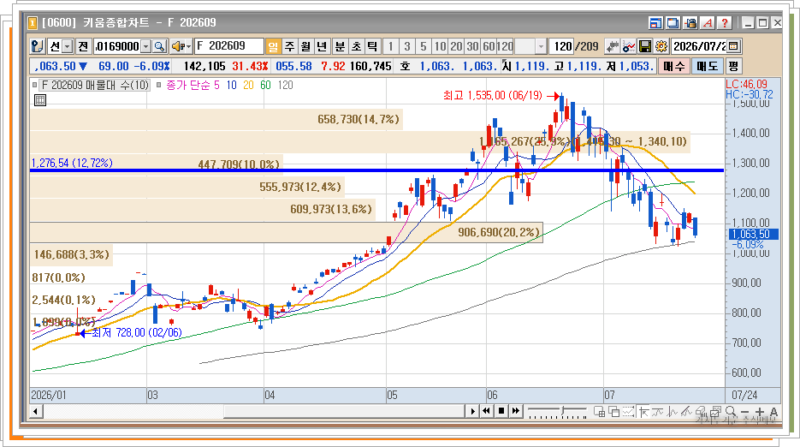This screenshot has height=447, width=800.
Task: Click the A text tool at bottom right
Action: [773, 411]
